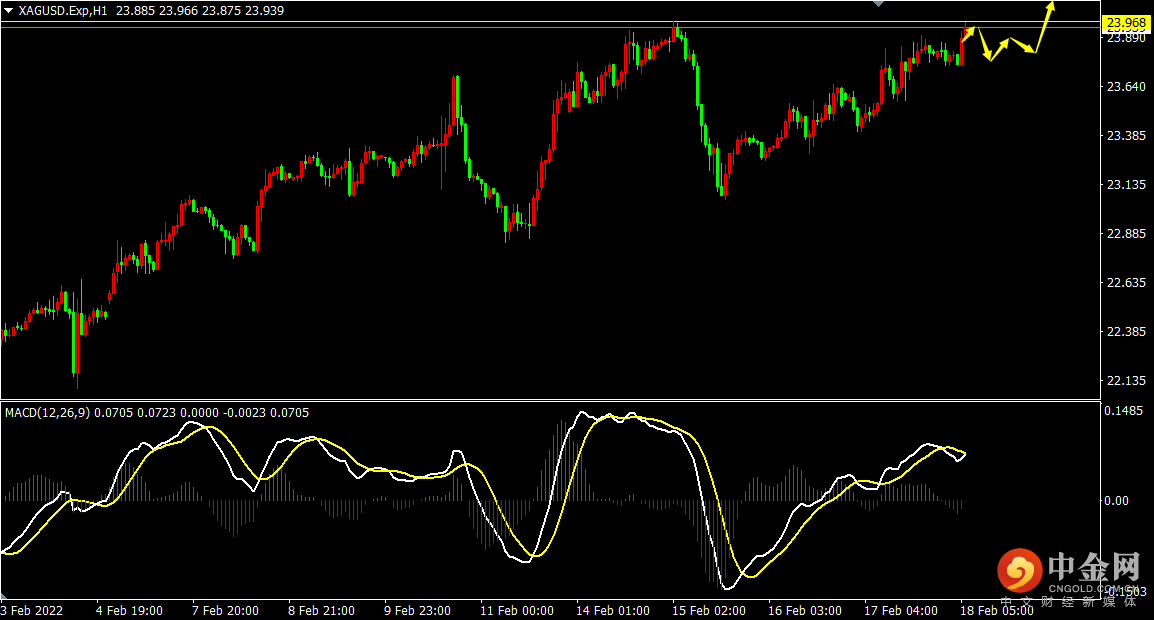1154x620 pixels.
Task: Click the tall final yellow upward arrow
Action: point(1044,24)
